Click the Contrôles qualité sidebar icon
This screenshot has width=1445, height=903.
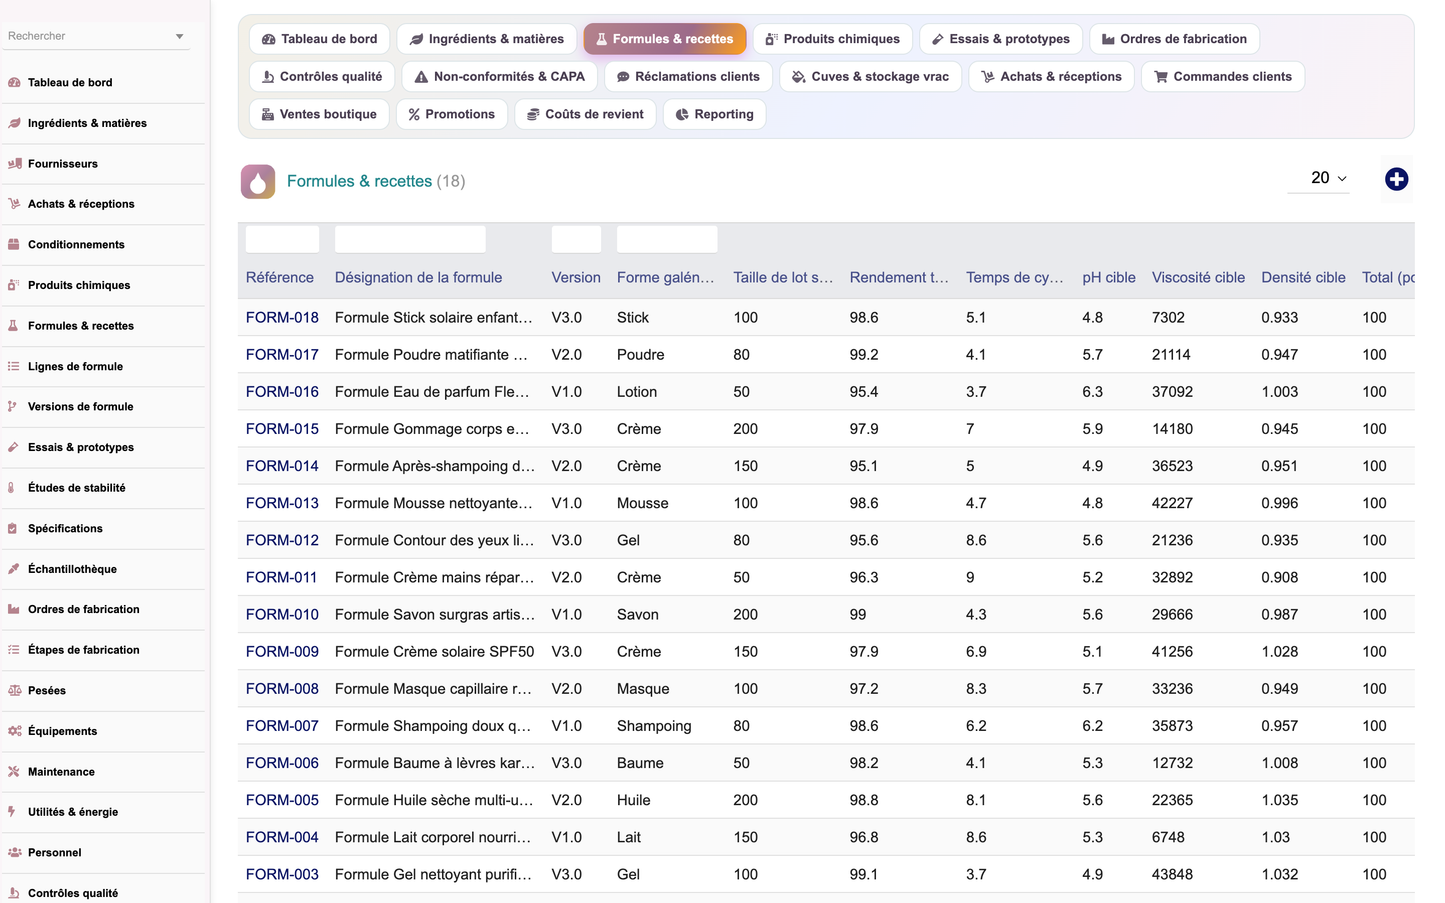pyautogui.click(x=14, y=893)
